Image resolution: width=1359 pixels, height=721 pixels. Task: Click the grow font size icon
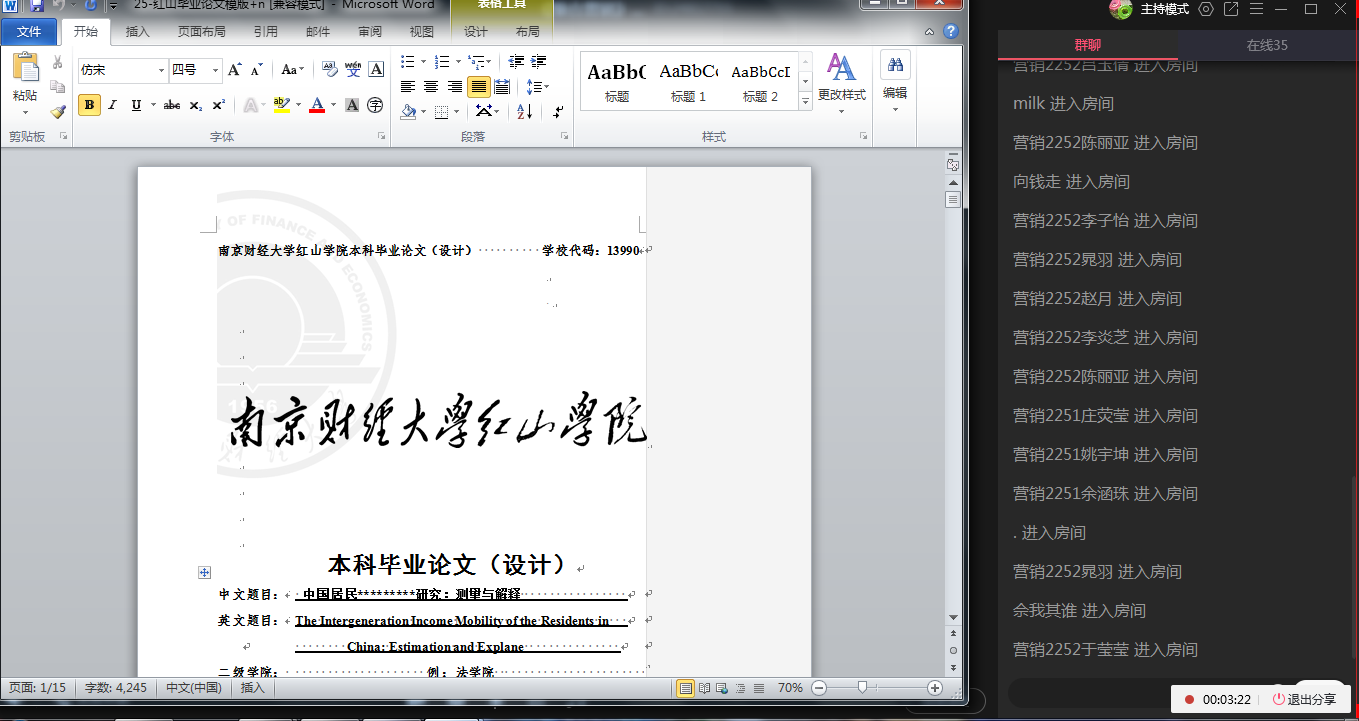[234, 70]
